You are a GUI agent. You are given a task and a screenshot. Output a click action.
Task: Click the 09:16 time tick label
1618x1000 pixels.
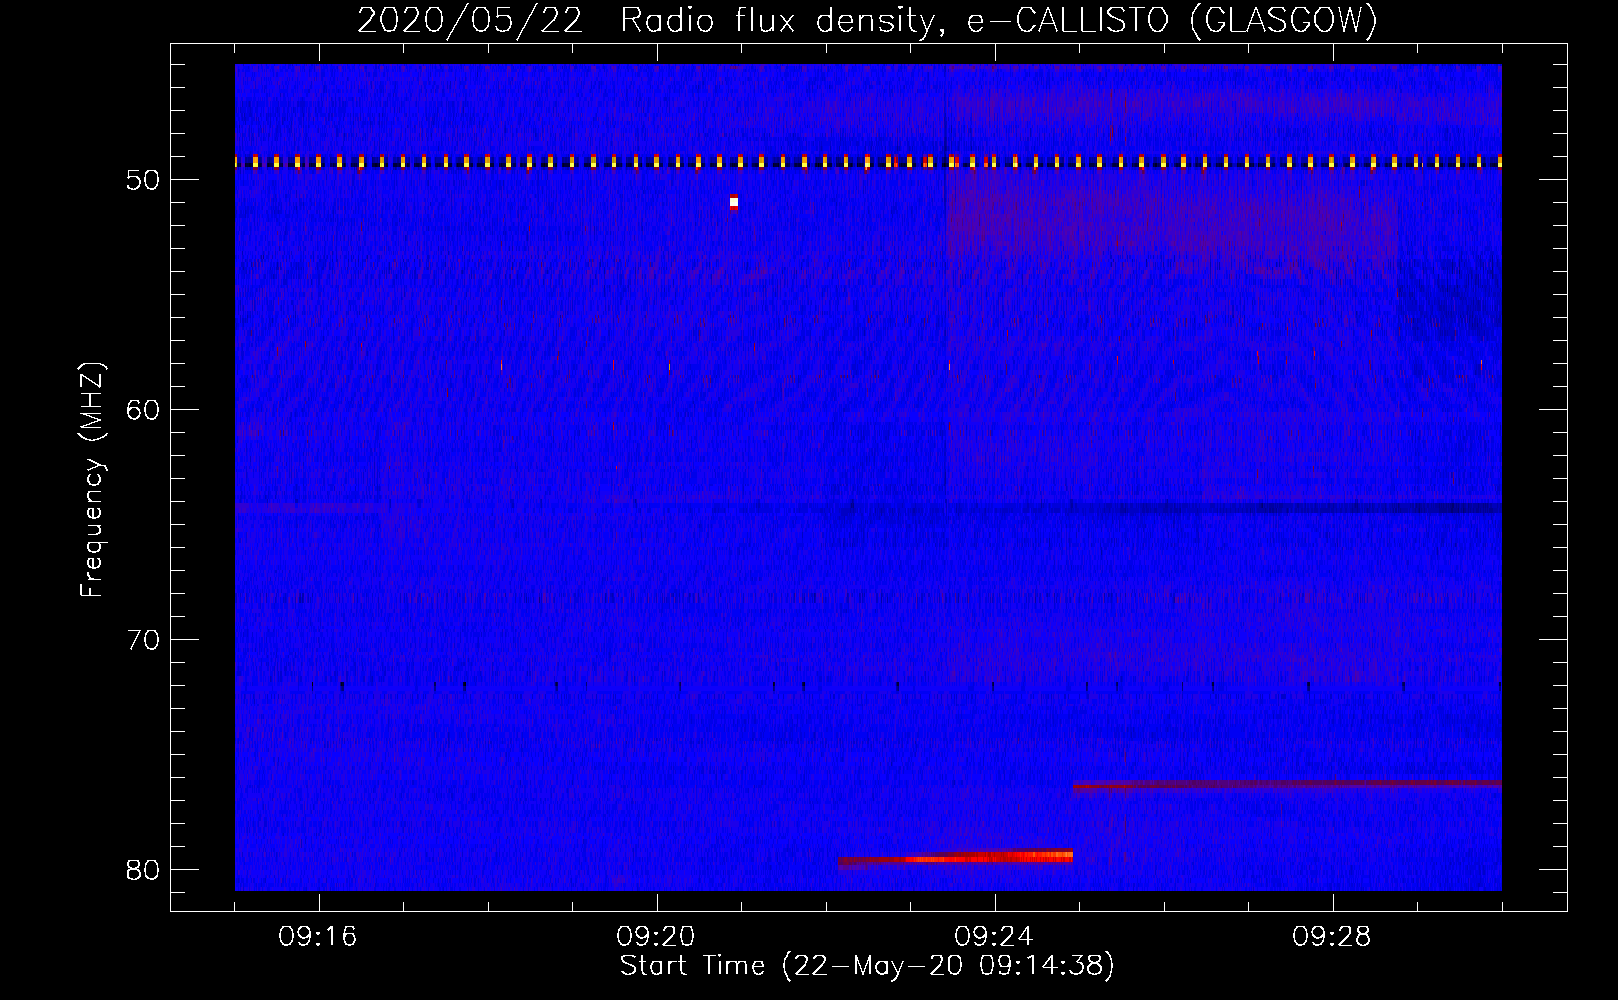[318, 937]
